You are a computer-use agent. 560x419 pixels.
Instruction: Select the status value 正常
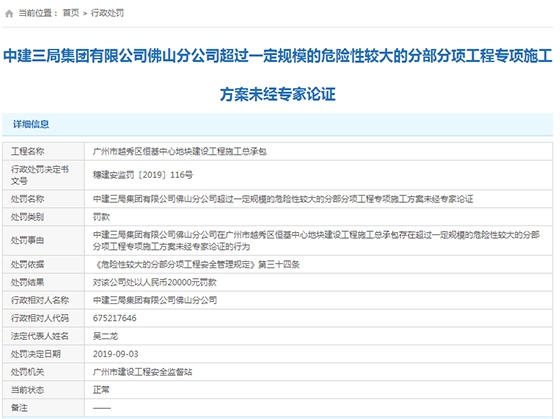coord(101,390)
